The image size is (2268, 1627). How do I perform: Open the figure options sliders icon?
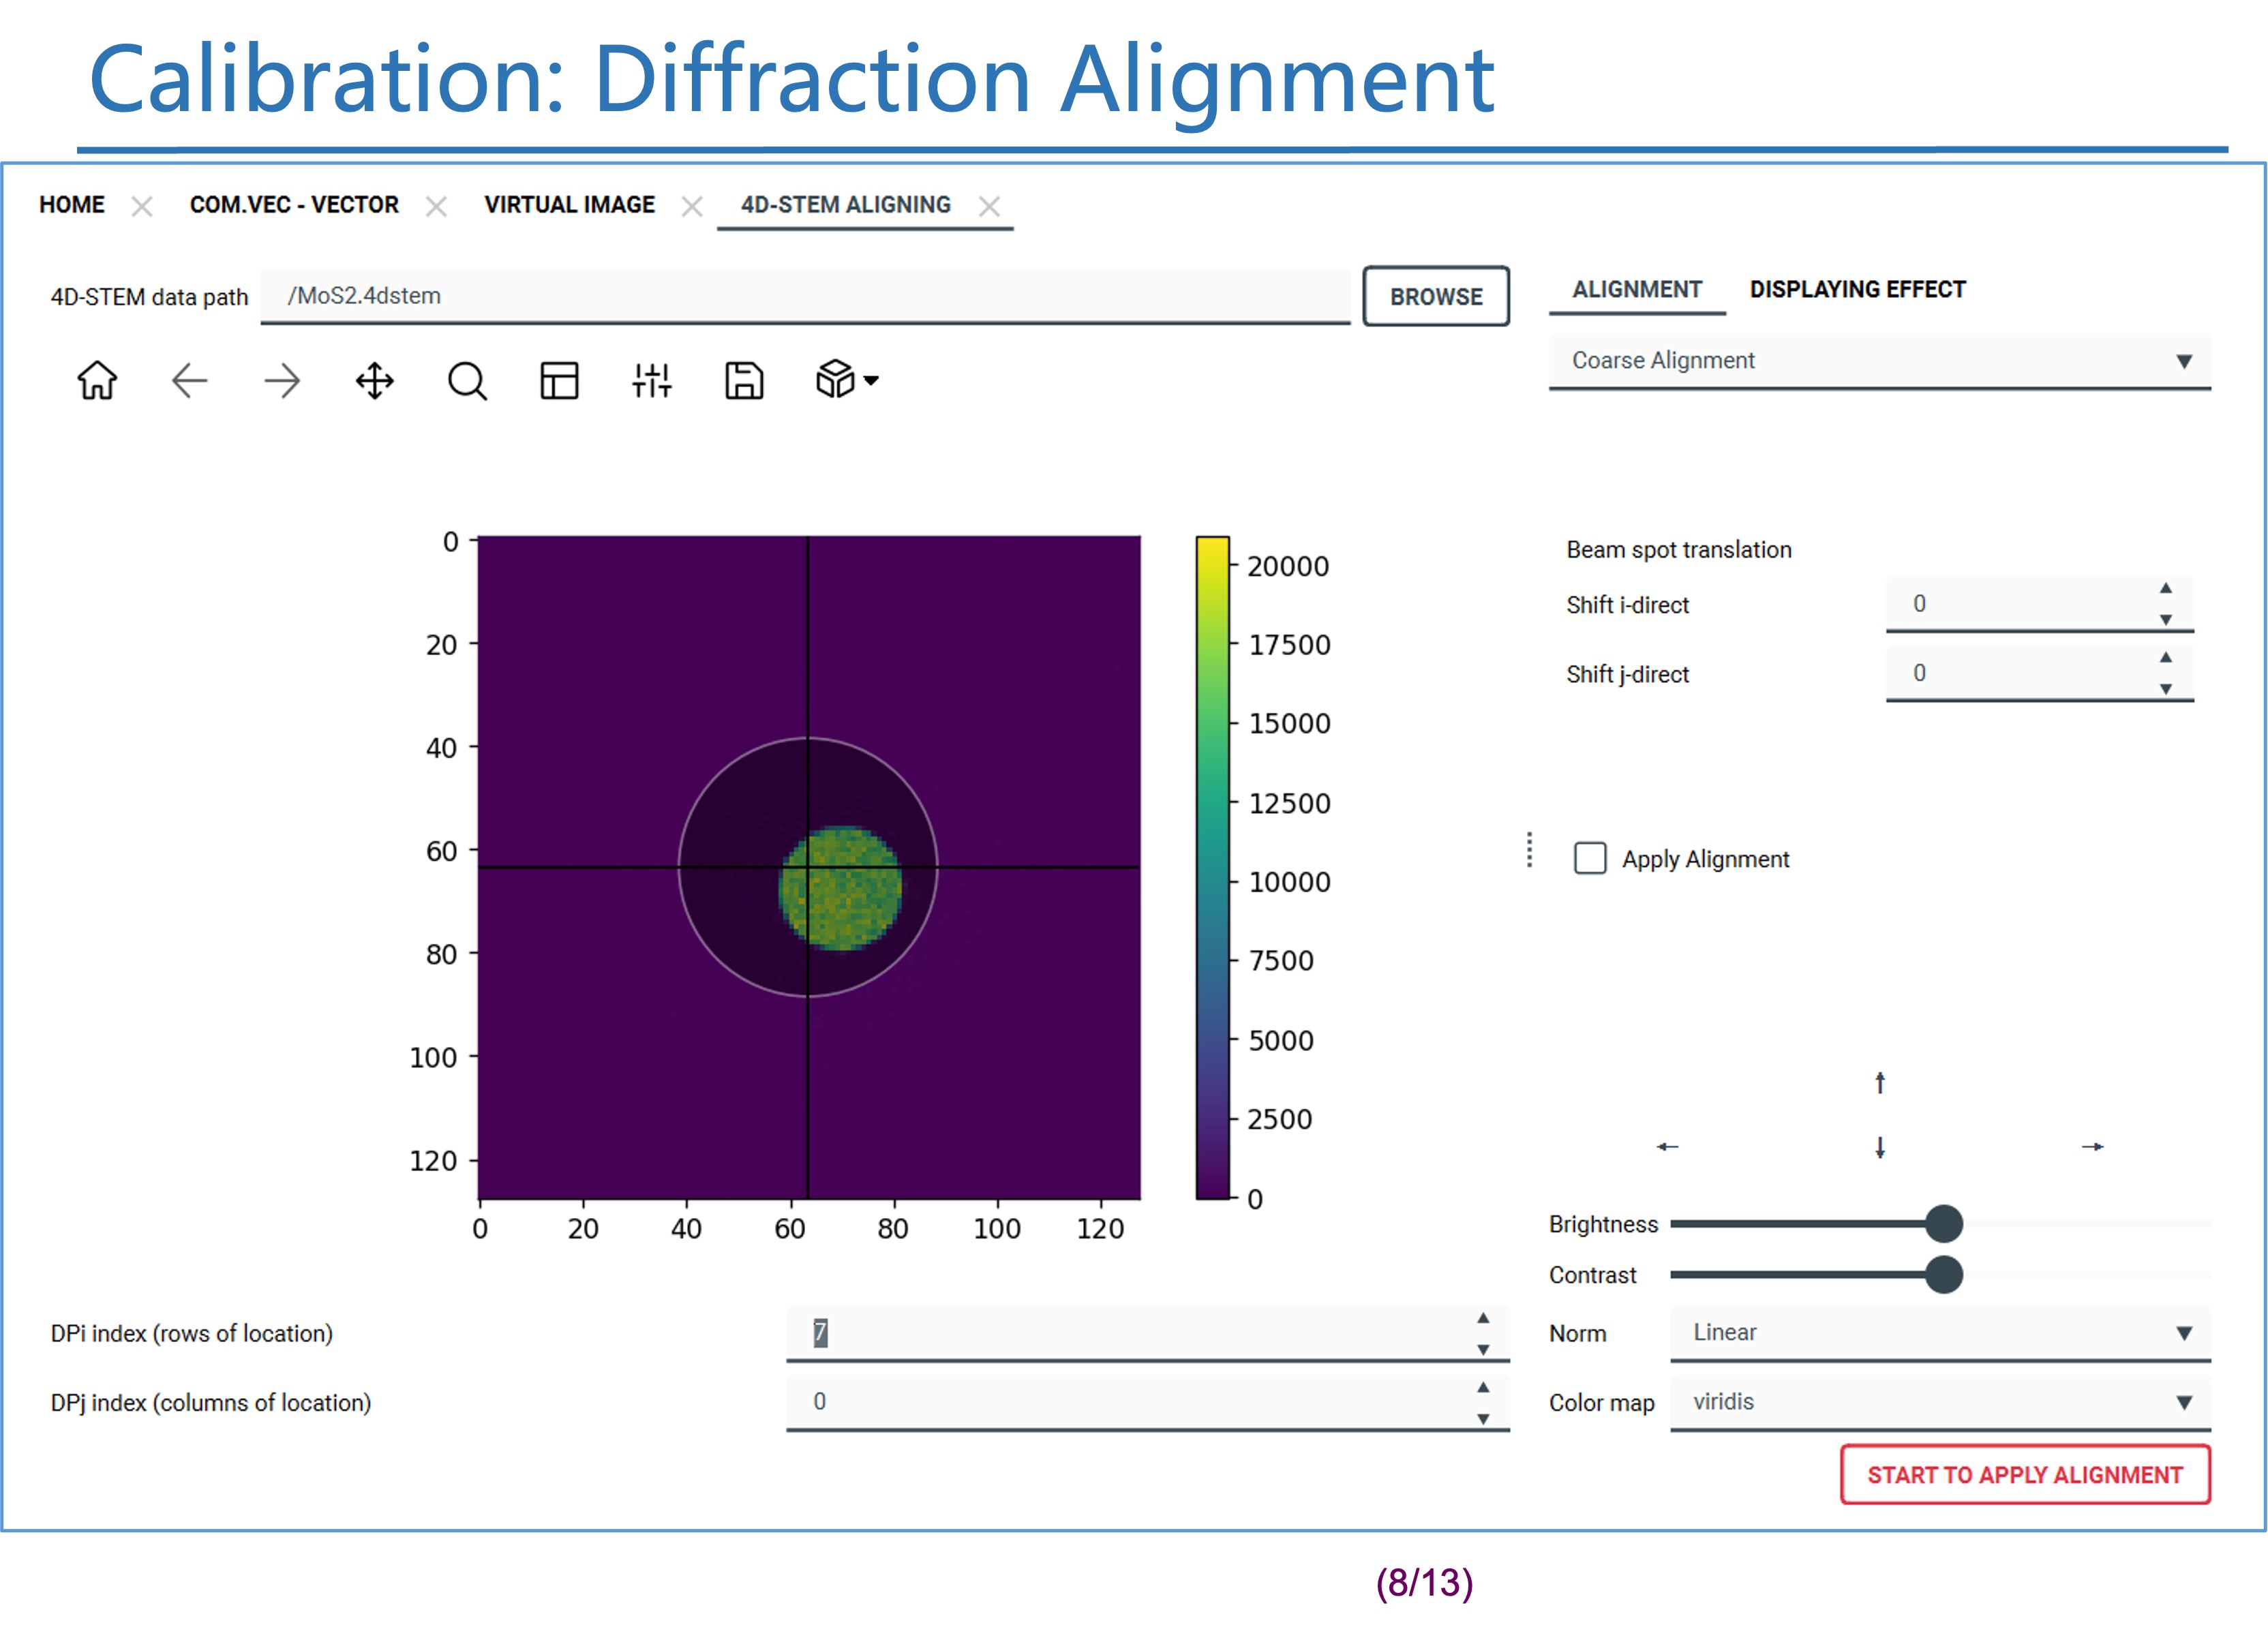(651, 381)
